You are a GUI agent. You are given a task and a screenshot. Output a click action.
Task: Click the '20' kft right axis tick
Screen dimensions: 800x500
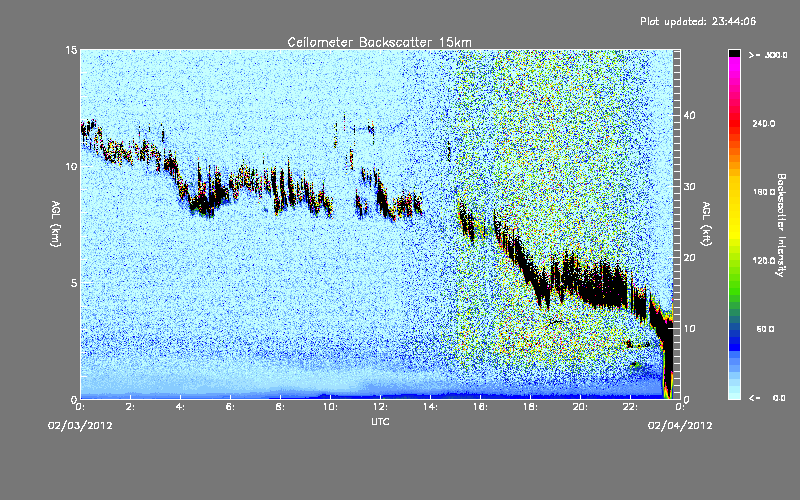point(689,257)
